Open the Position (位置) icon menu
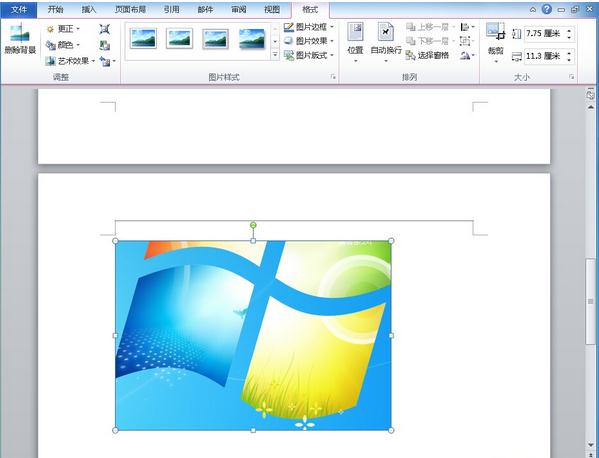 pos(355,42)
